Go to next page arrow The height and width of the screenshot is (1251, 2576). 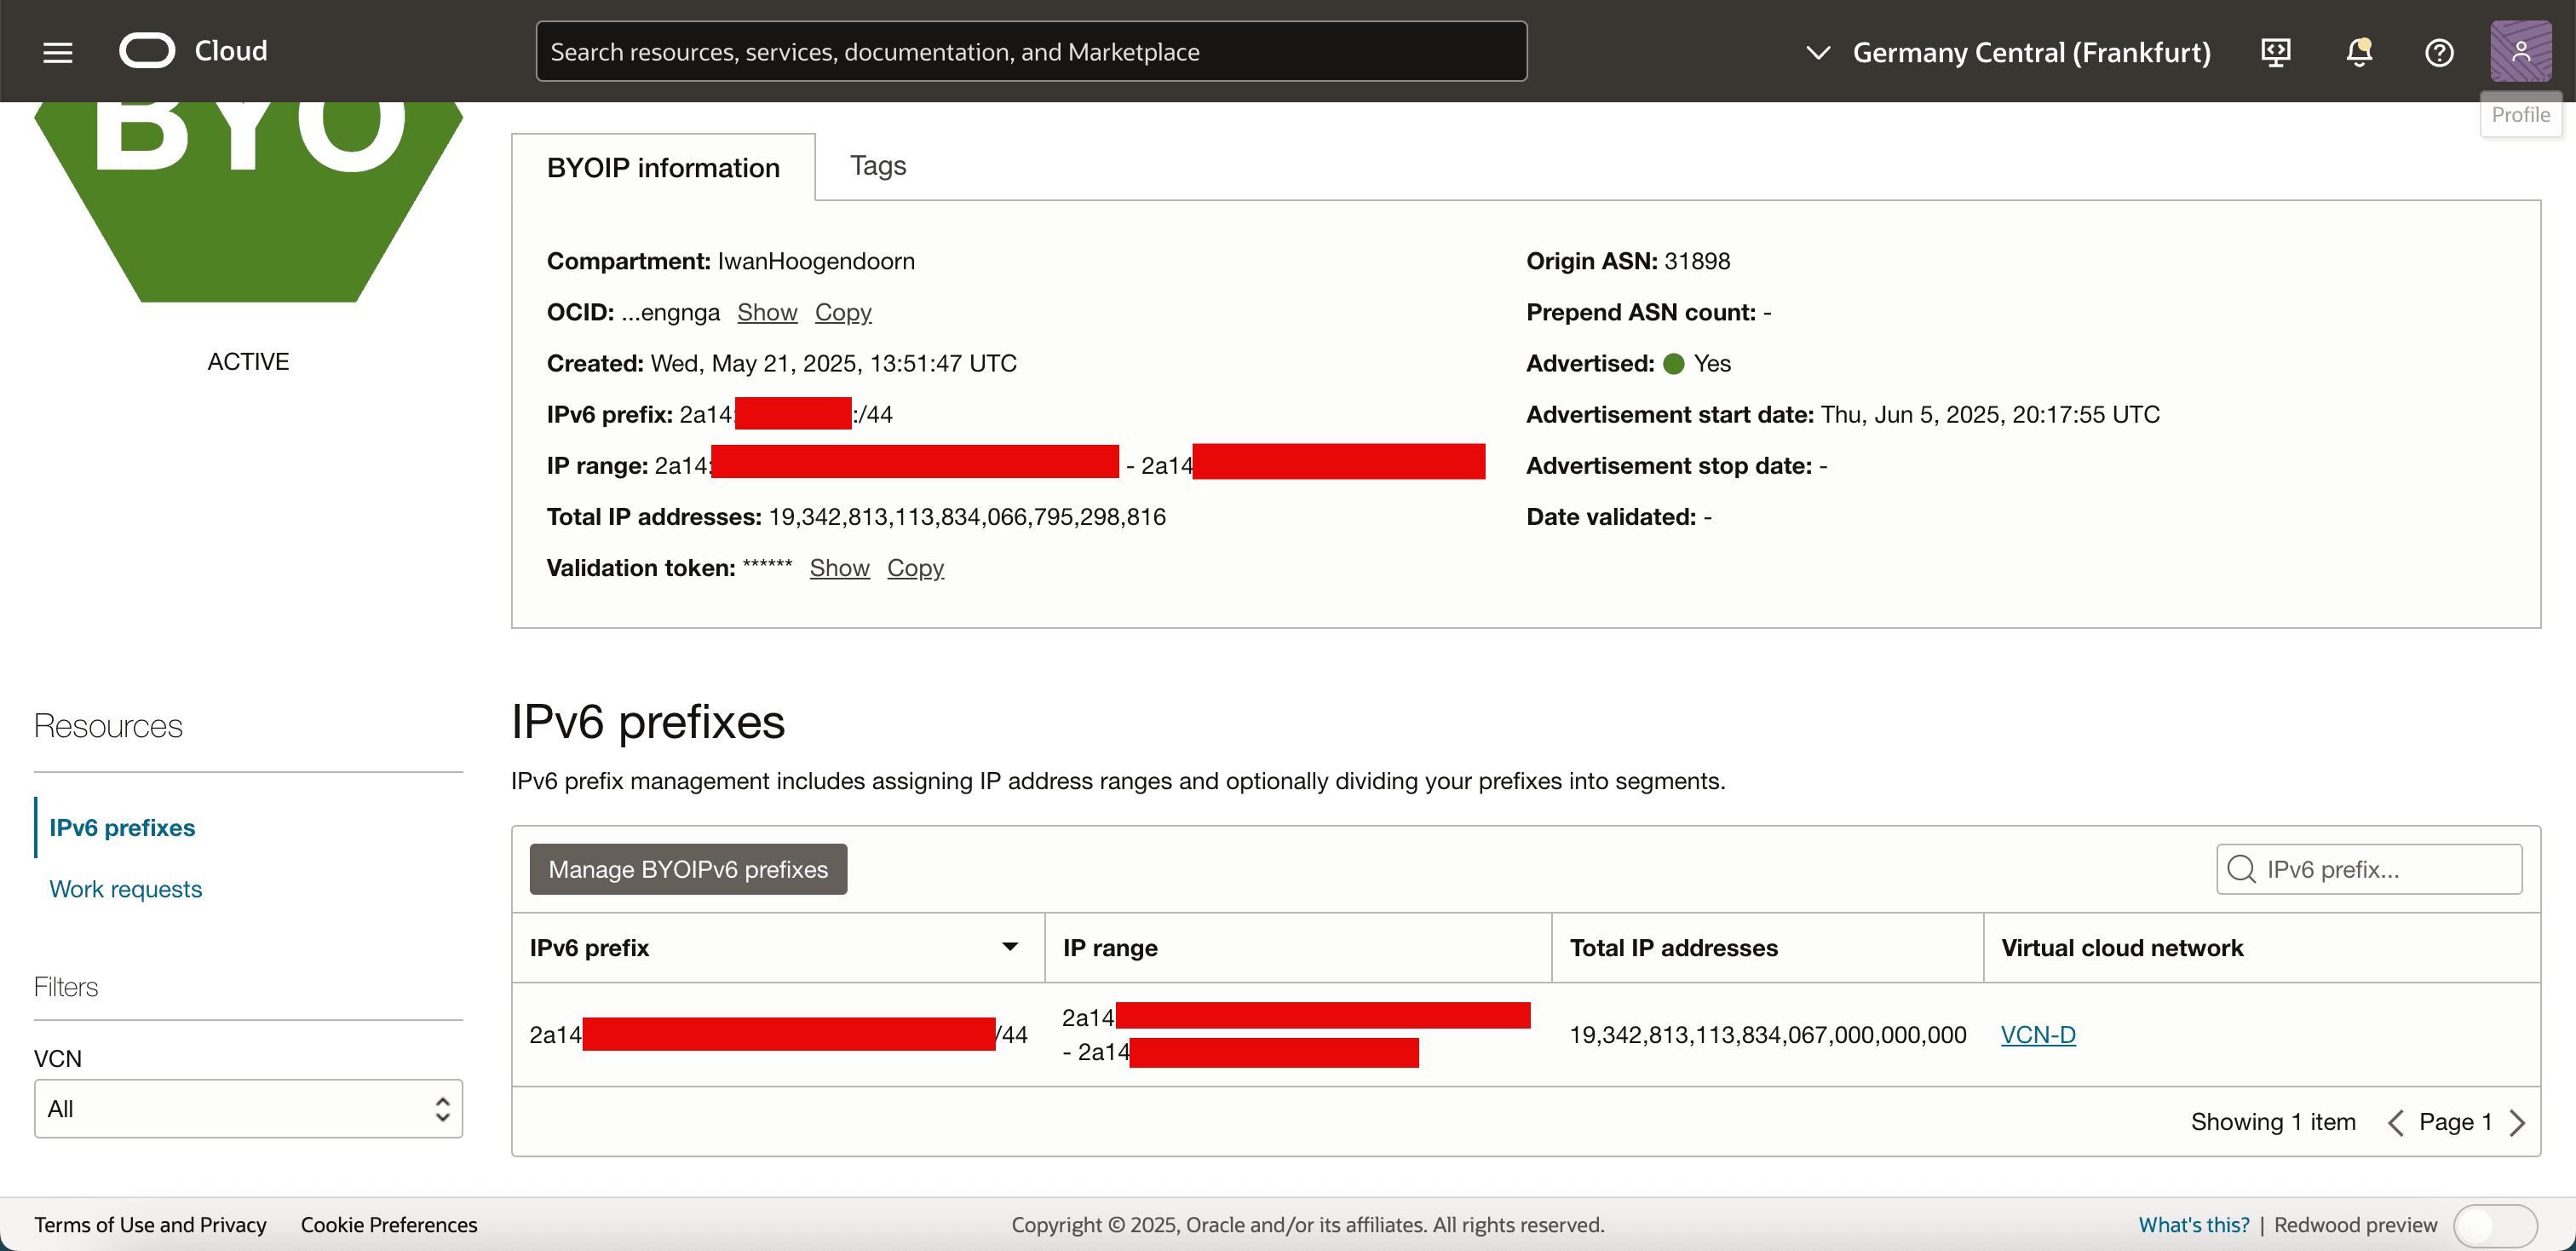(x=2517, y=1122)
